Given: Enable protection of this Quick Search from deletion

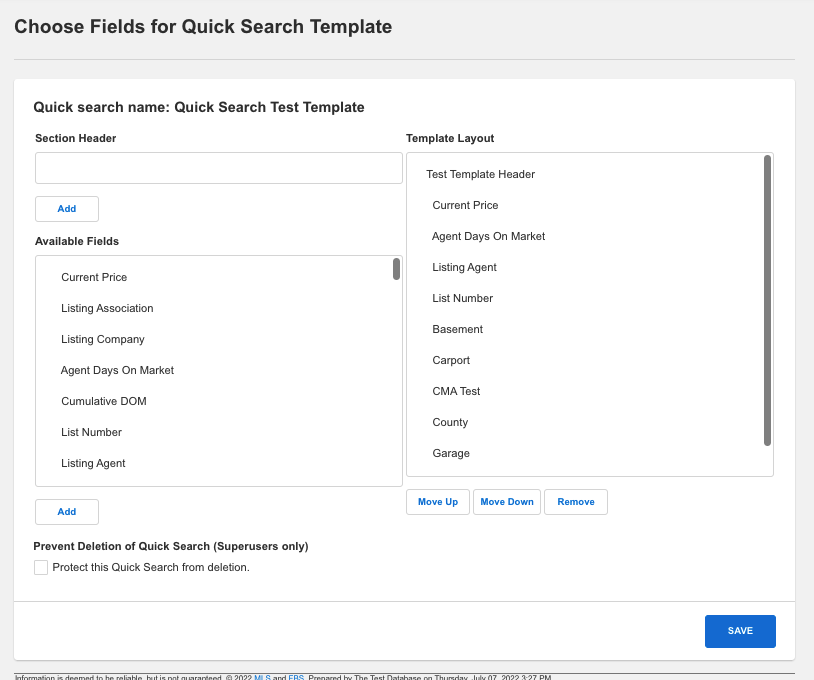Looking at the screenshot, I should pos(41,567).
